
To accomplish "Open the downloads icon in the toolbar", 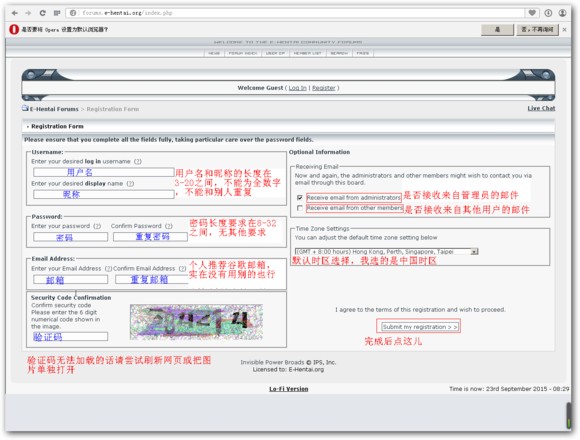I will coord(548,13).
